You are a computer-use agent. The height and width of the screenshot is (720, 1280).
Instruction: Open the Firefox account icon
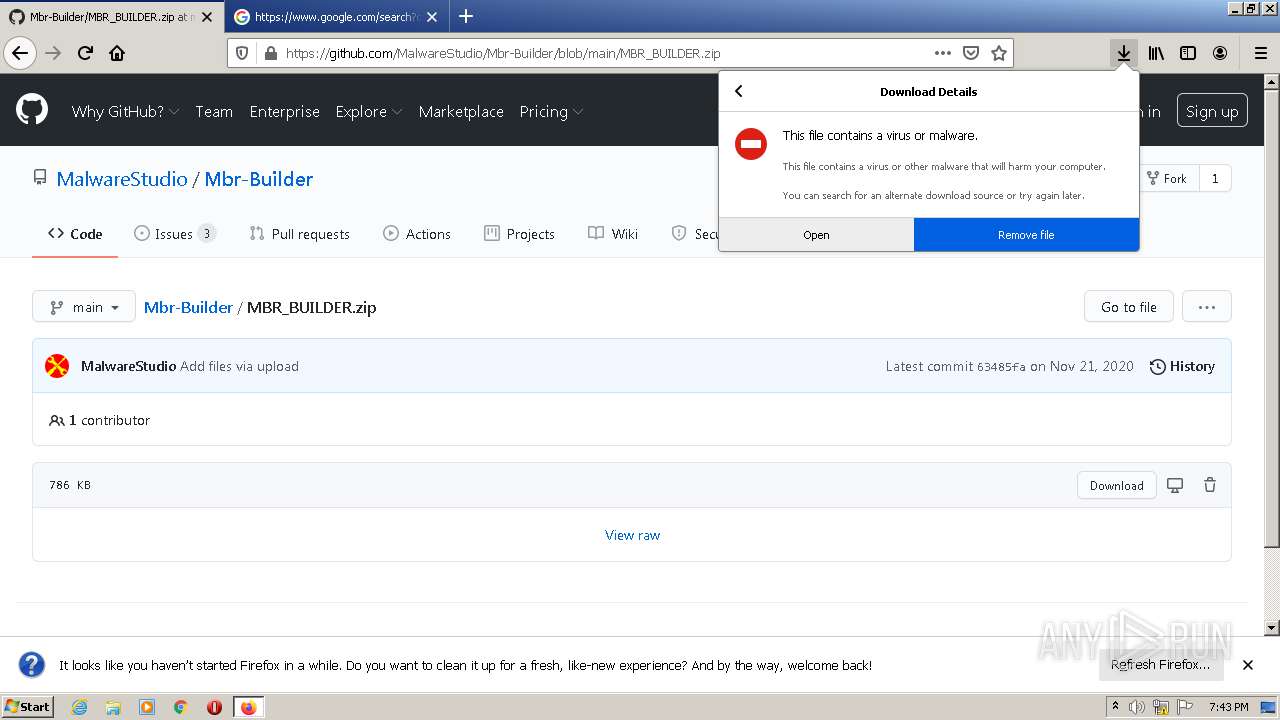coord(1220,53)
